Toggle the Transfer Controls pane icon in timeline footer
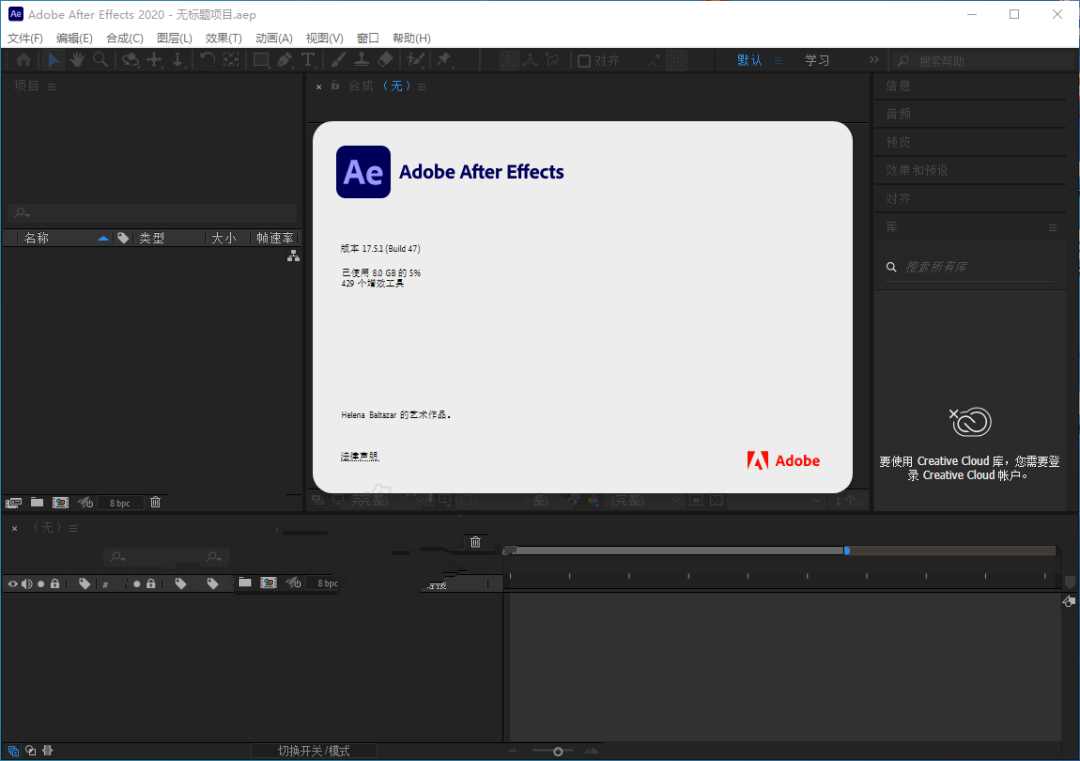The height and width of the screenshot is (761, 1080). [30, 751]
